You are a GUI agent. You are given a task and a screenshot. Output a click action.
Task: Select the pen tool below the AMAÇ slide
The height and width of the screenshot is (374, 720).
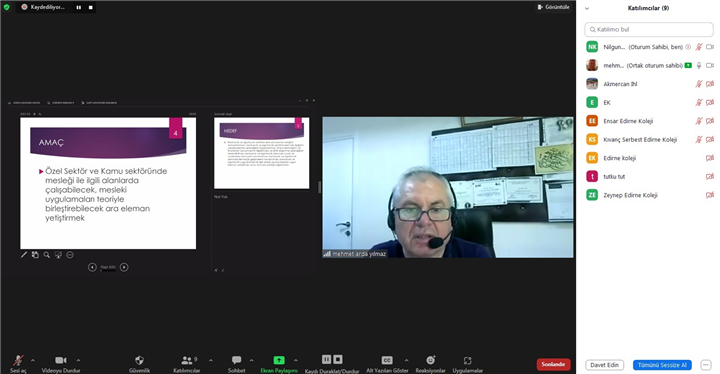click(24, 255)
